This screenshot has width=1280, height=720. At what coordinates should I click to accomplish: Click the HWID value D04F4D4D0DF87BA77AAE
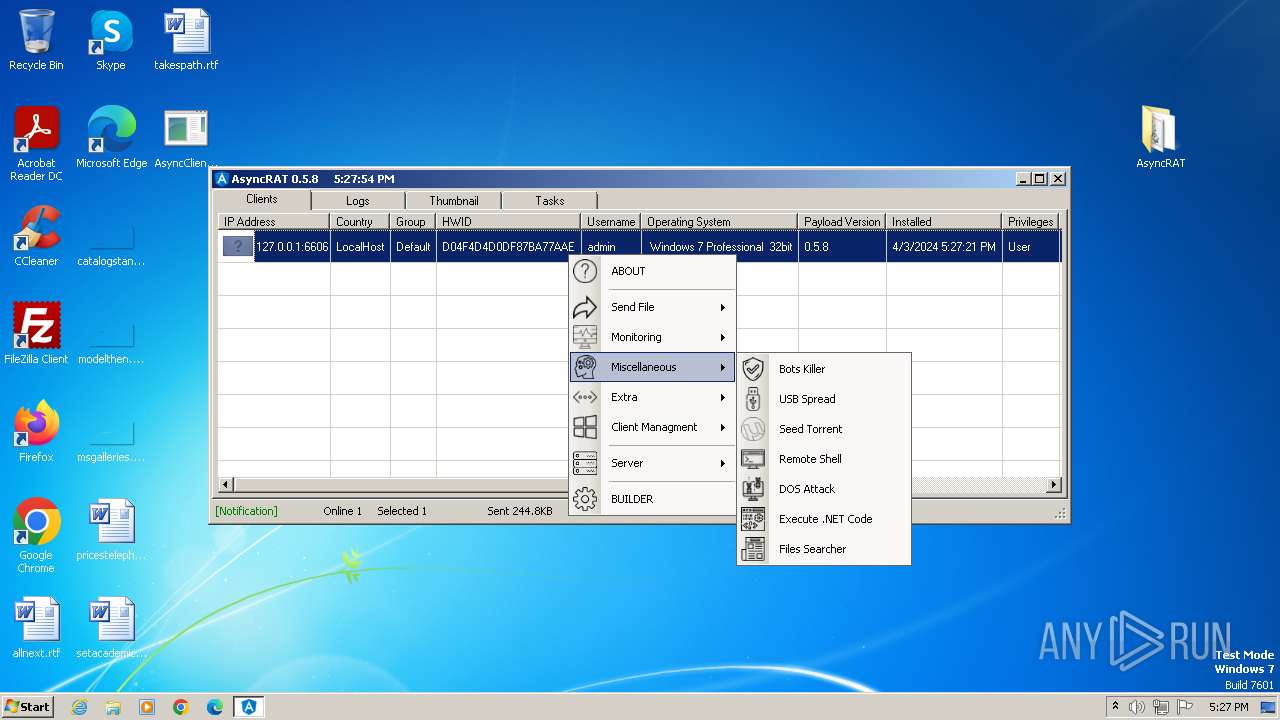pos(508,247)
